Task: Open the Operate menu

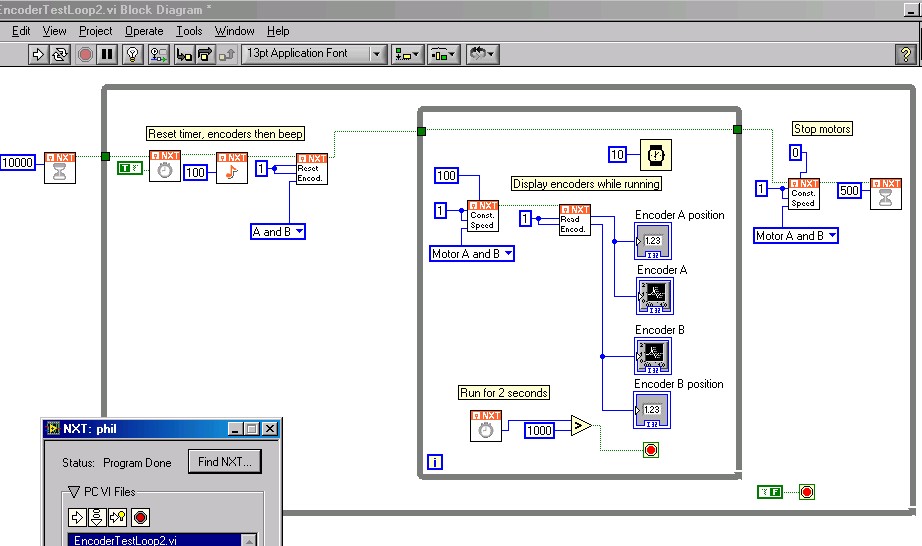Action: click(x=144, y=31)
